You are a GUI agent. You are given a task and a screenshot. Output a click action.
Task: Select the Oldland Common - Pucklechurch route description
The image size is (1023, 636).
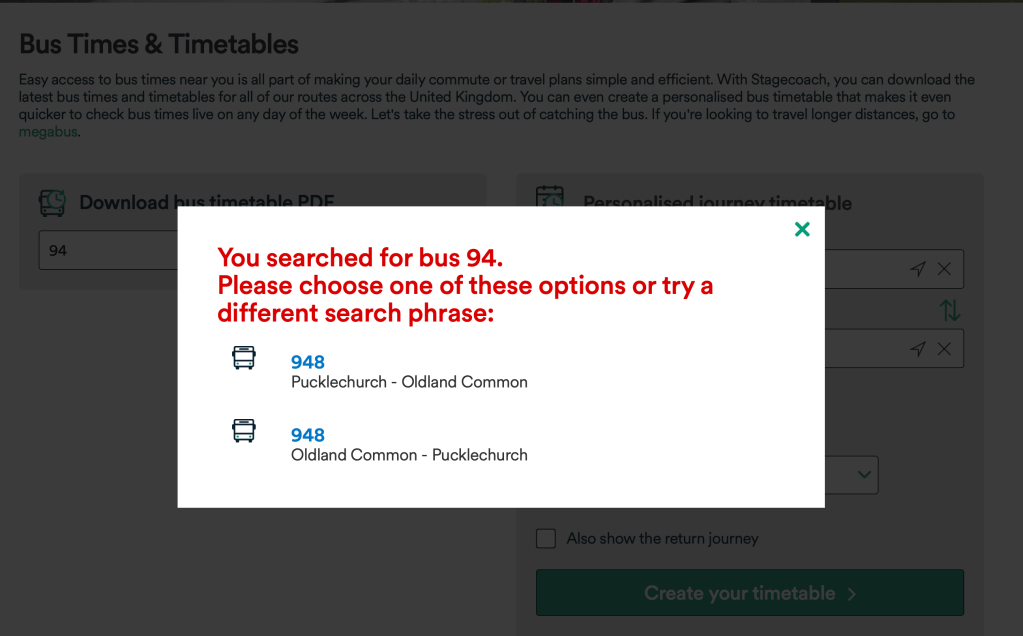409,455
